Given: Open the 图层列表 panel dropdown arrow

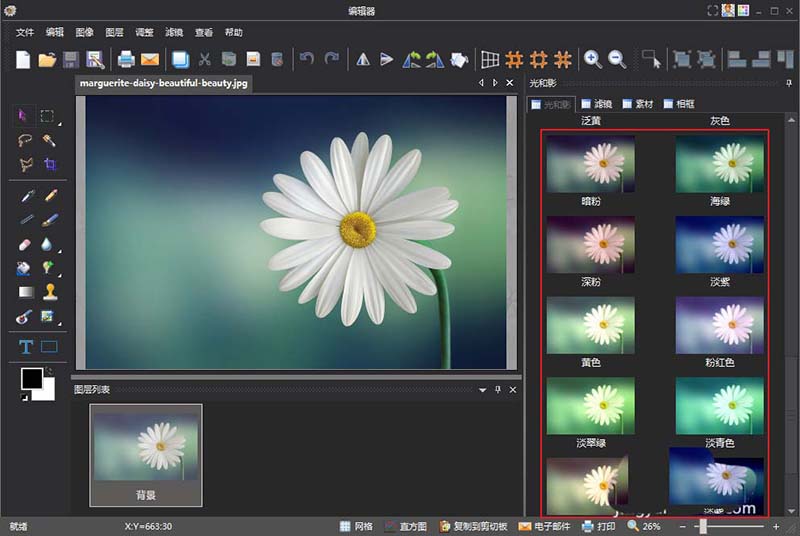Looking at the screenshot, I should coord(482,389).
